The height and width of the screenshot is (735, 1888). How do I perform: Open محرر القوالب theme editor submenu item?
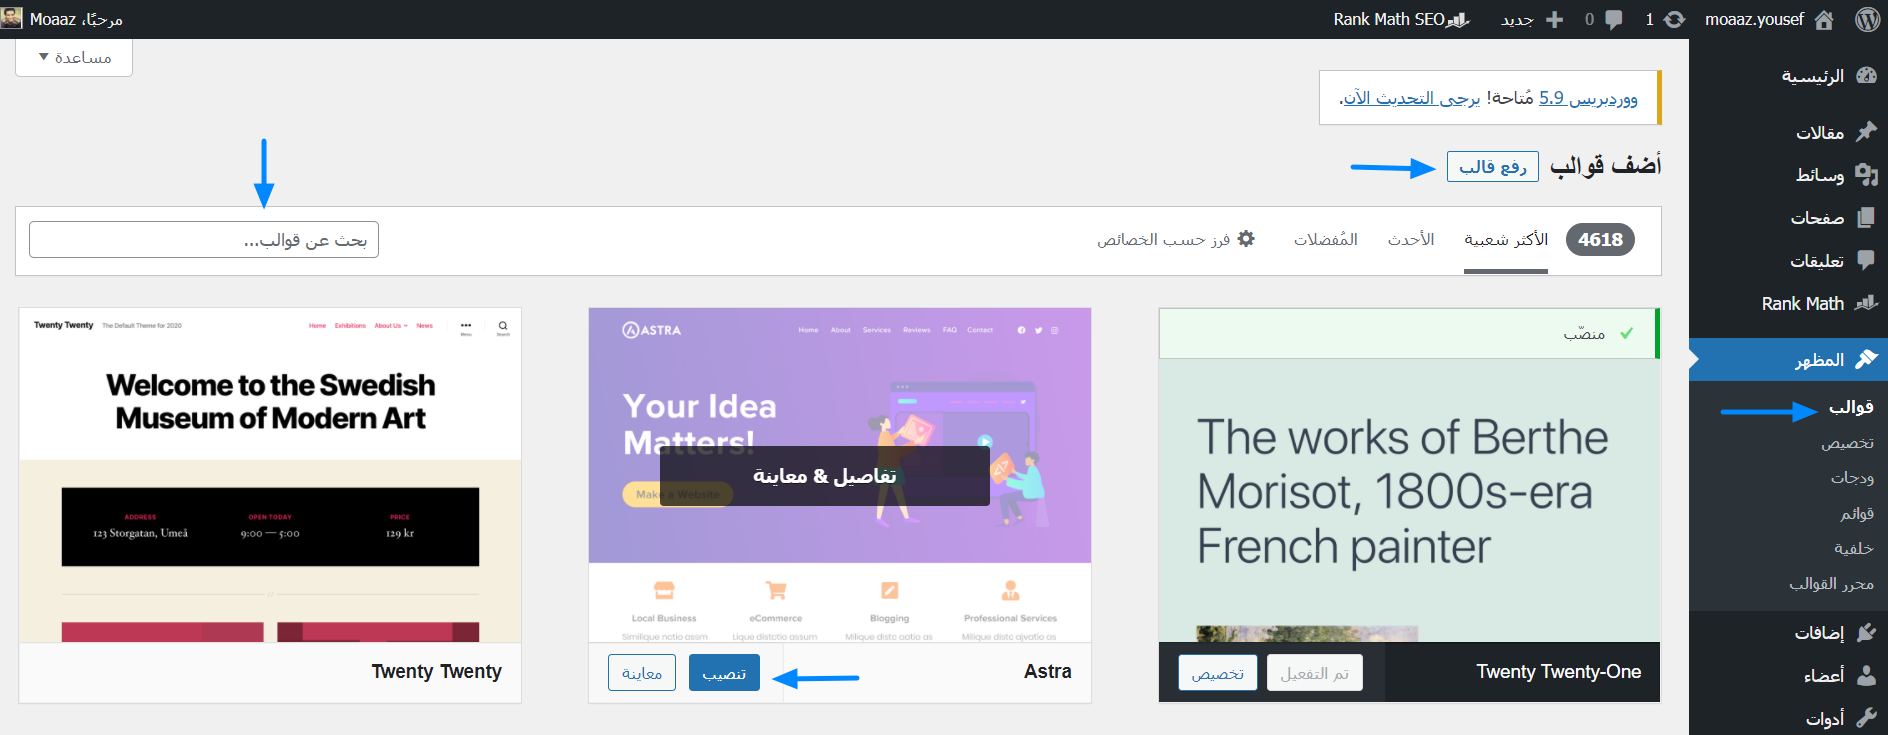(1831, 583)
